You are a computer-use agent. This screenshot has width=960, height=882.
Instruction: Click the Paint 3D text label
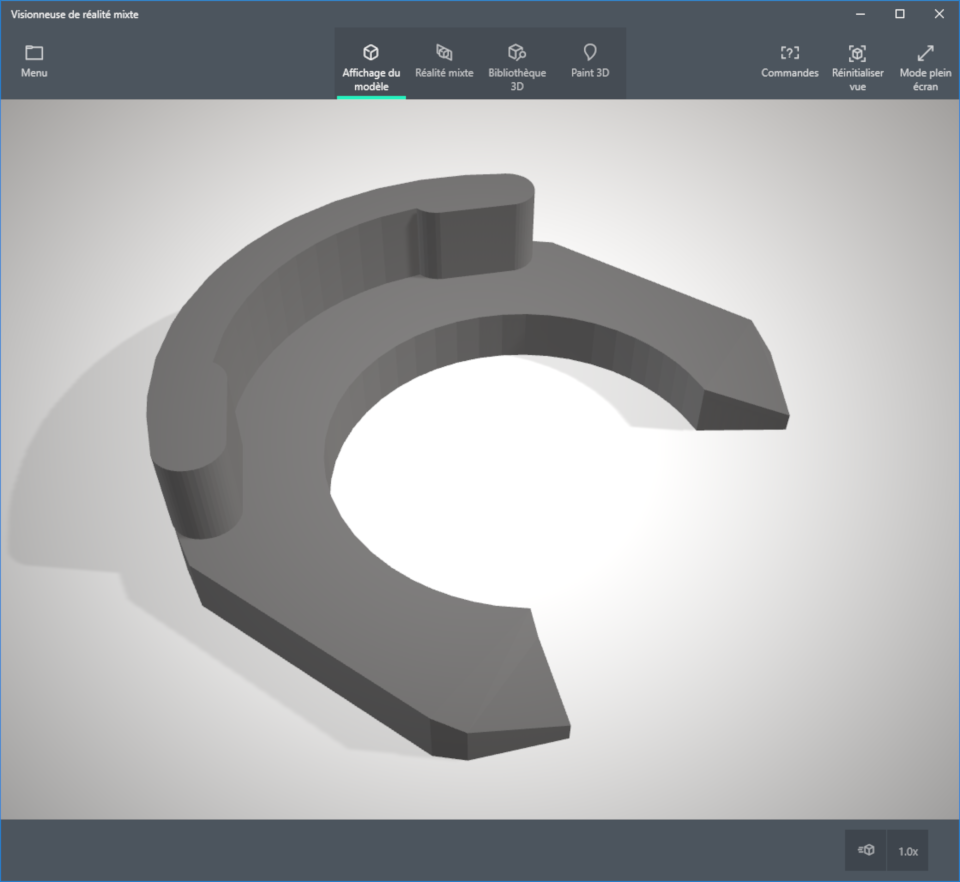pyautogui.click(x=590, y=73)
